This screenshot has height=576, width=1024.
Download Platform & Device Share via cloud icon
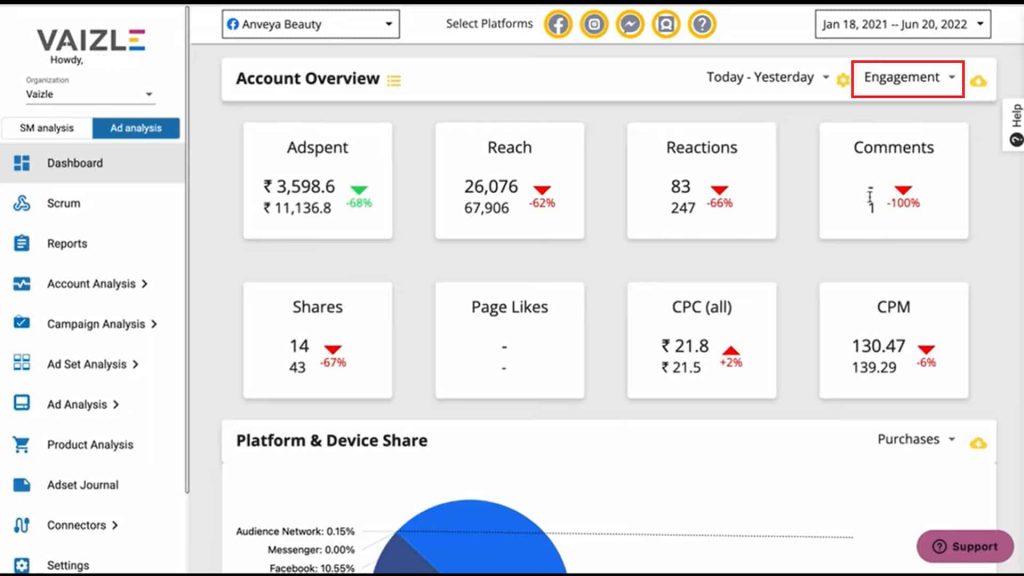tap(978, 443)
